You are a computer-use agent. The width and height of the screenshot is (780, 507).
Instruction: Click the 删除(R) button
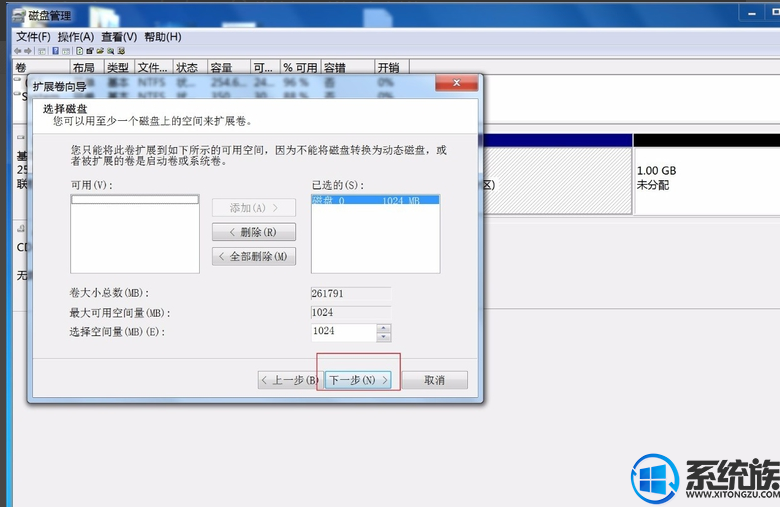point(254,232)
